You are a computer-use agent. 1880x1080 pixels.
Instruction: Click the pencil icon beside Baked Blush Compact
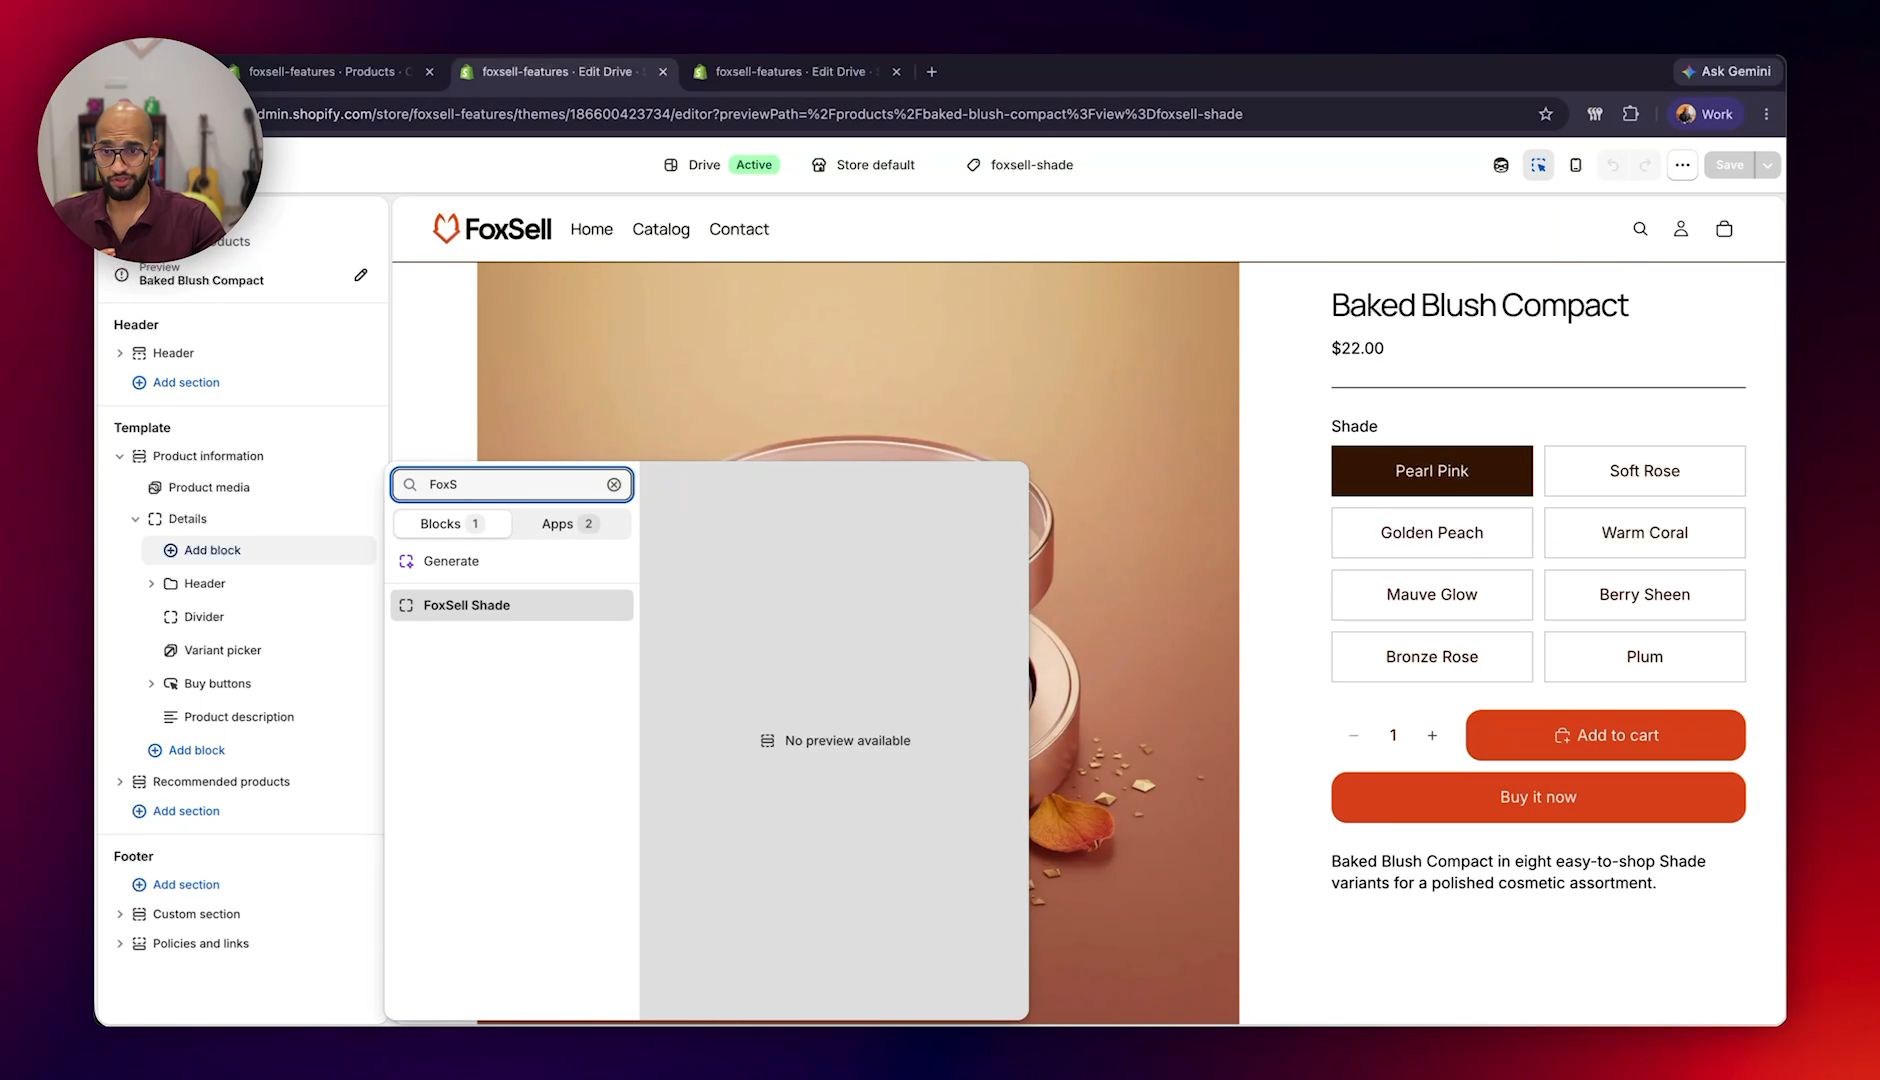coord(361,275)
